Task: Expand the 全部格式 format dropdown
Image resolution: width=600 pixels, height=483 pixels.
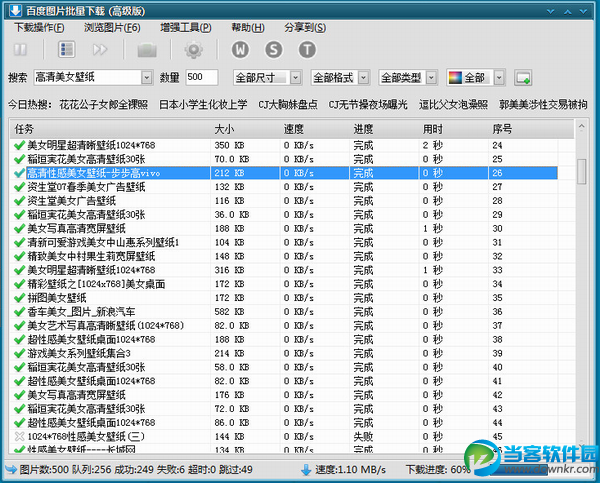Action: [x=364, y=78]
